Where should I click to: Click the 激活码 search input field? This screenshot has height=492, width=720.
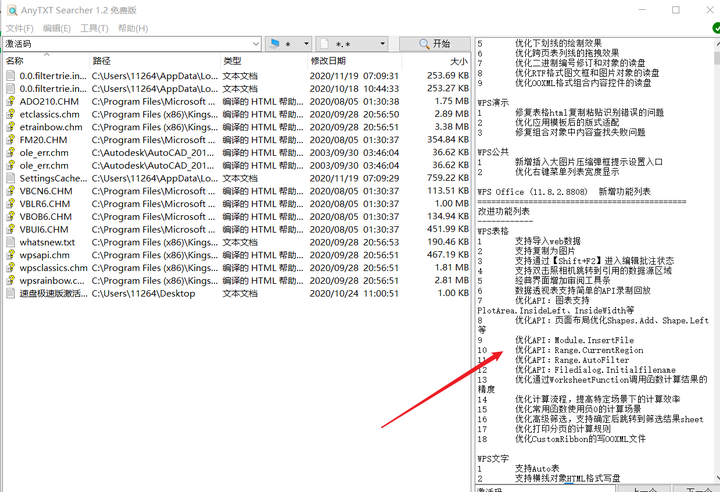[128, 44]
